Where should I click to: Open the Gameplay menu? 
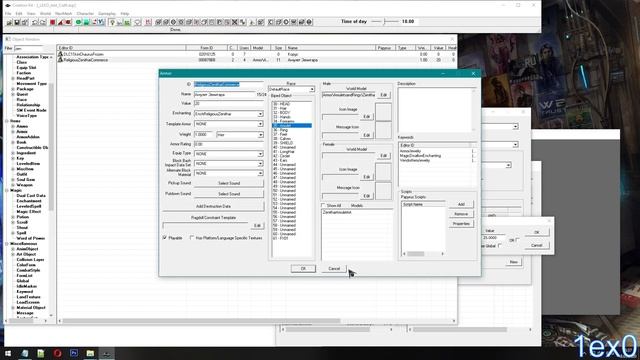(107, 13)
